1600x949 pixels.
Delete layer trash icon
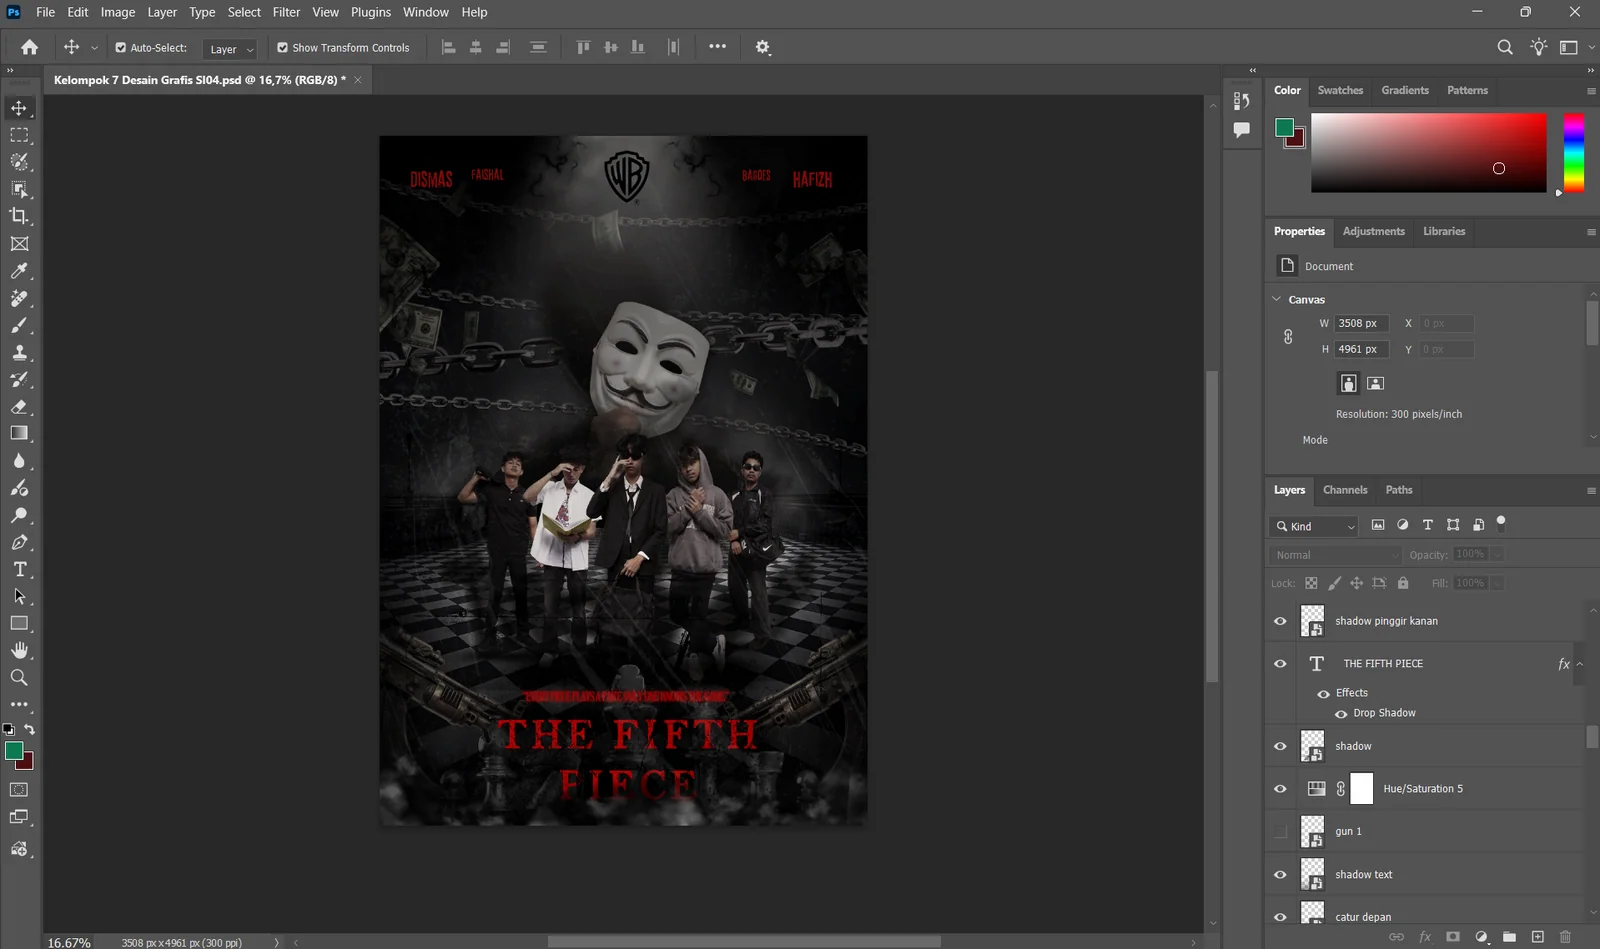1566,937
